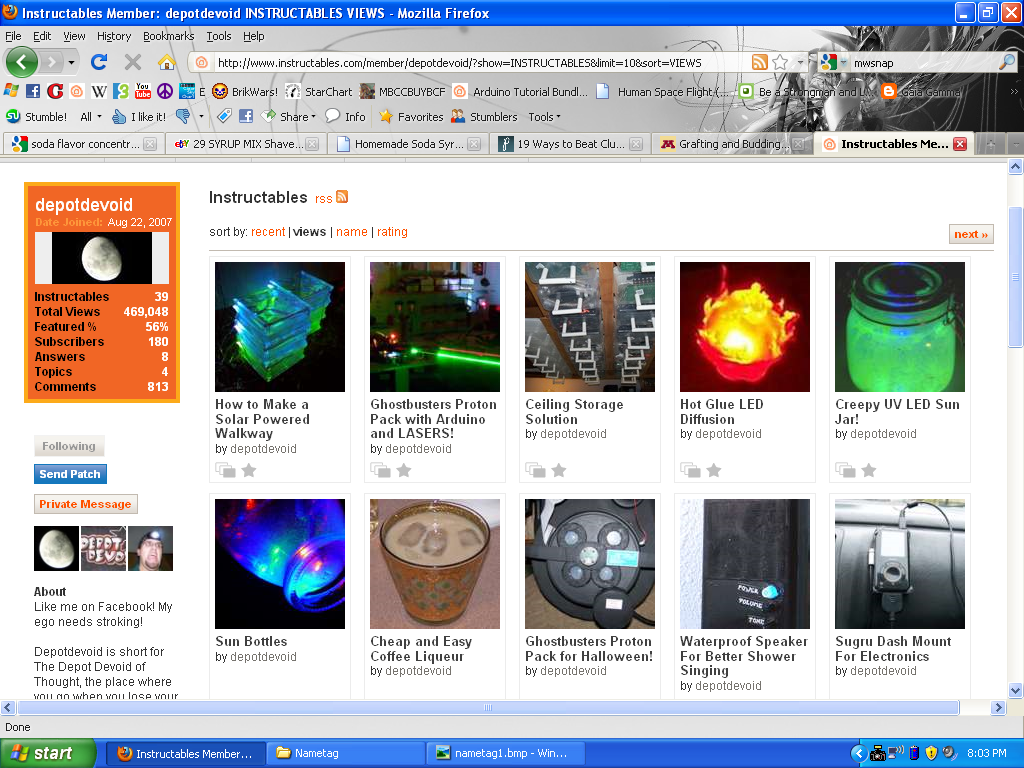Screen dimensions: 1024x768
Task: Go to the next page of instructables
Action: point(970,234)
